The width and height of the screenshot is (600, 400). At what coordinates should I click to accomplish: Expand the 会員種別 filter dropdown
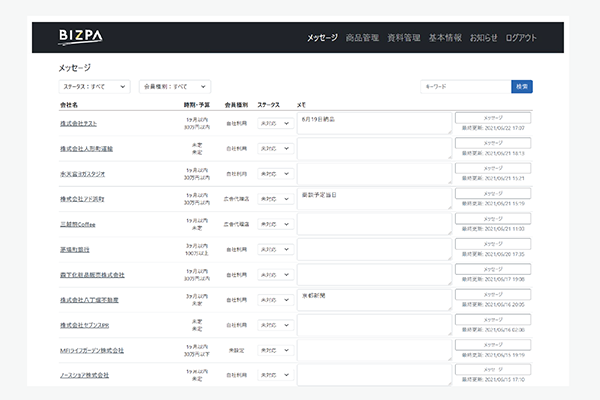tap(174, 87)
